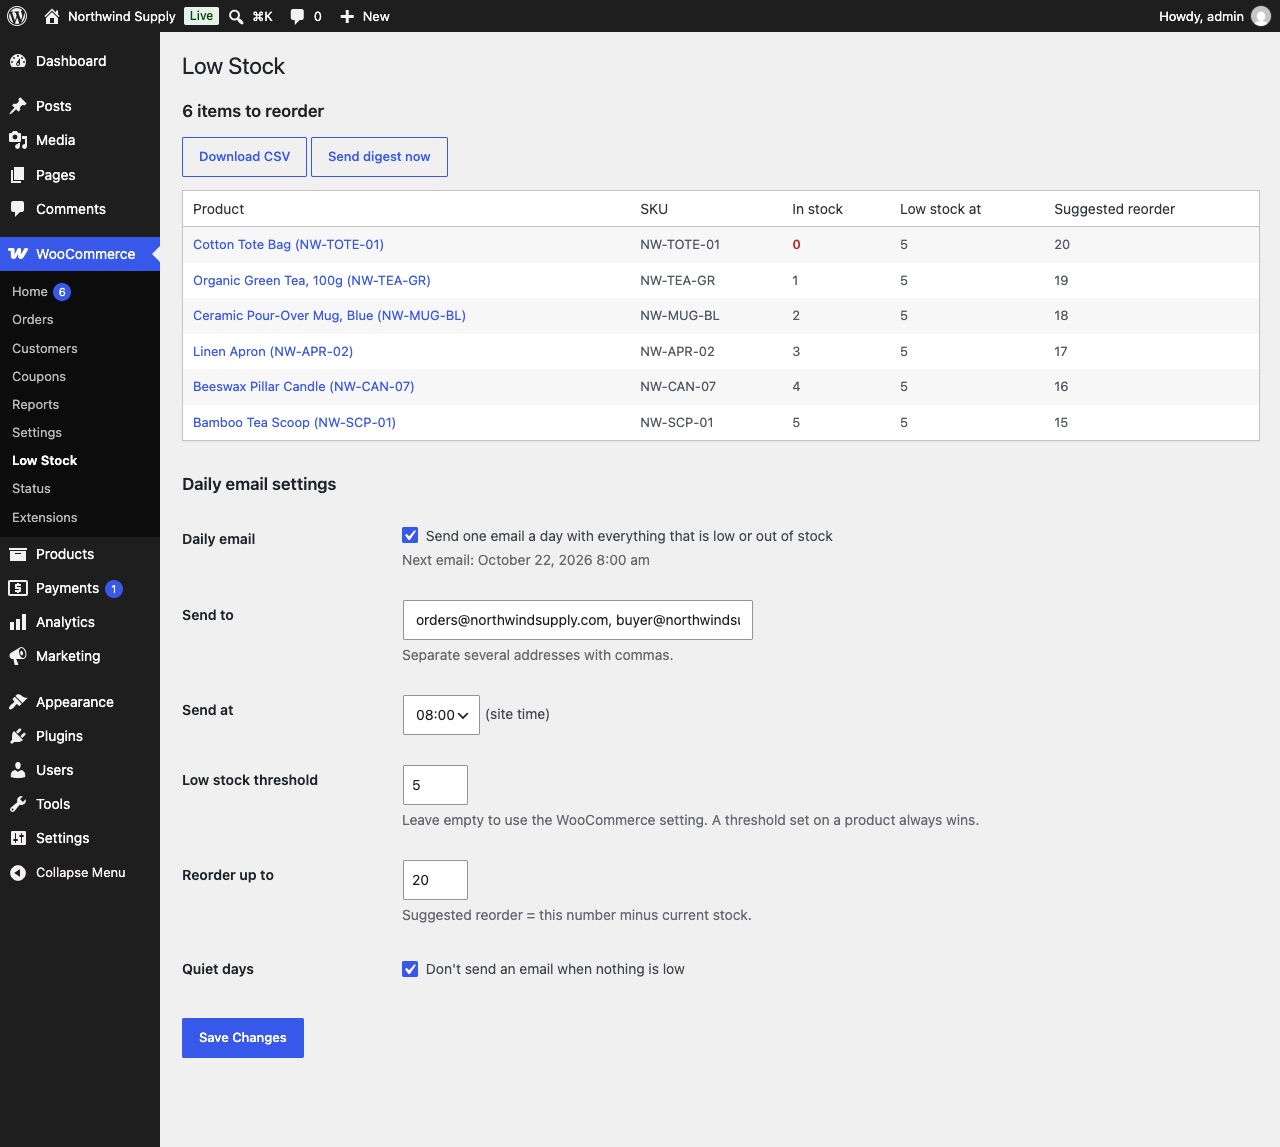Save Changes to email settings
This screenshot has width=1280, height=1147.
pyautogui.click(x=243, y=1038)
